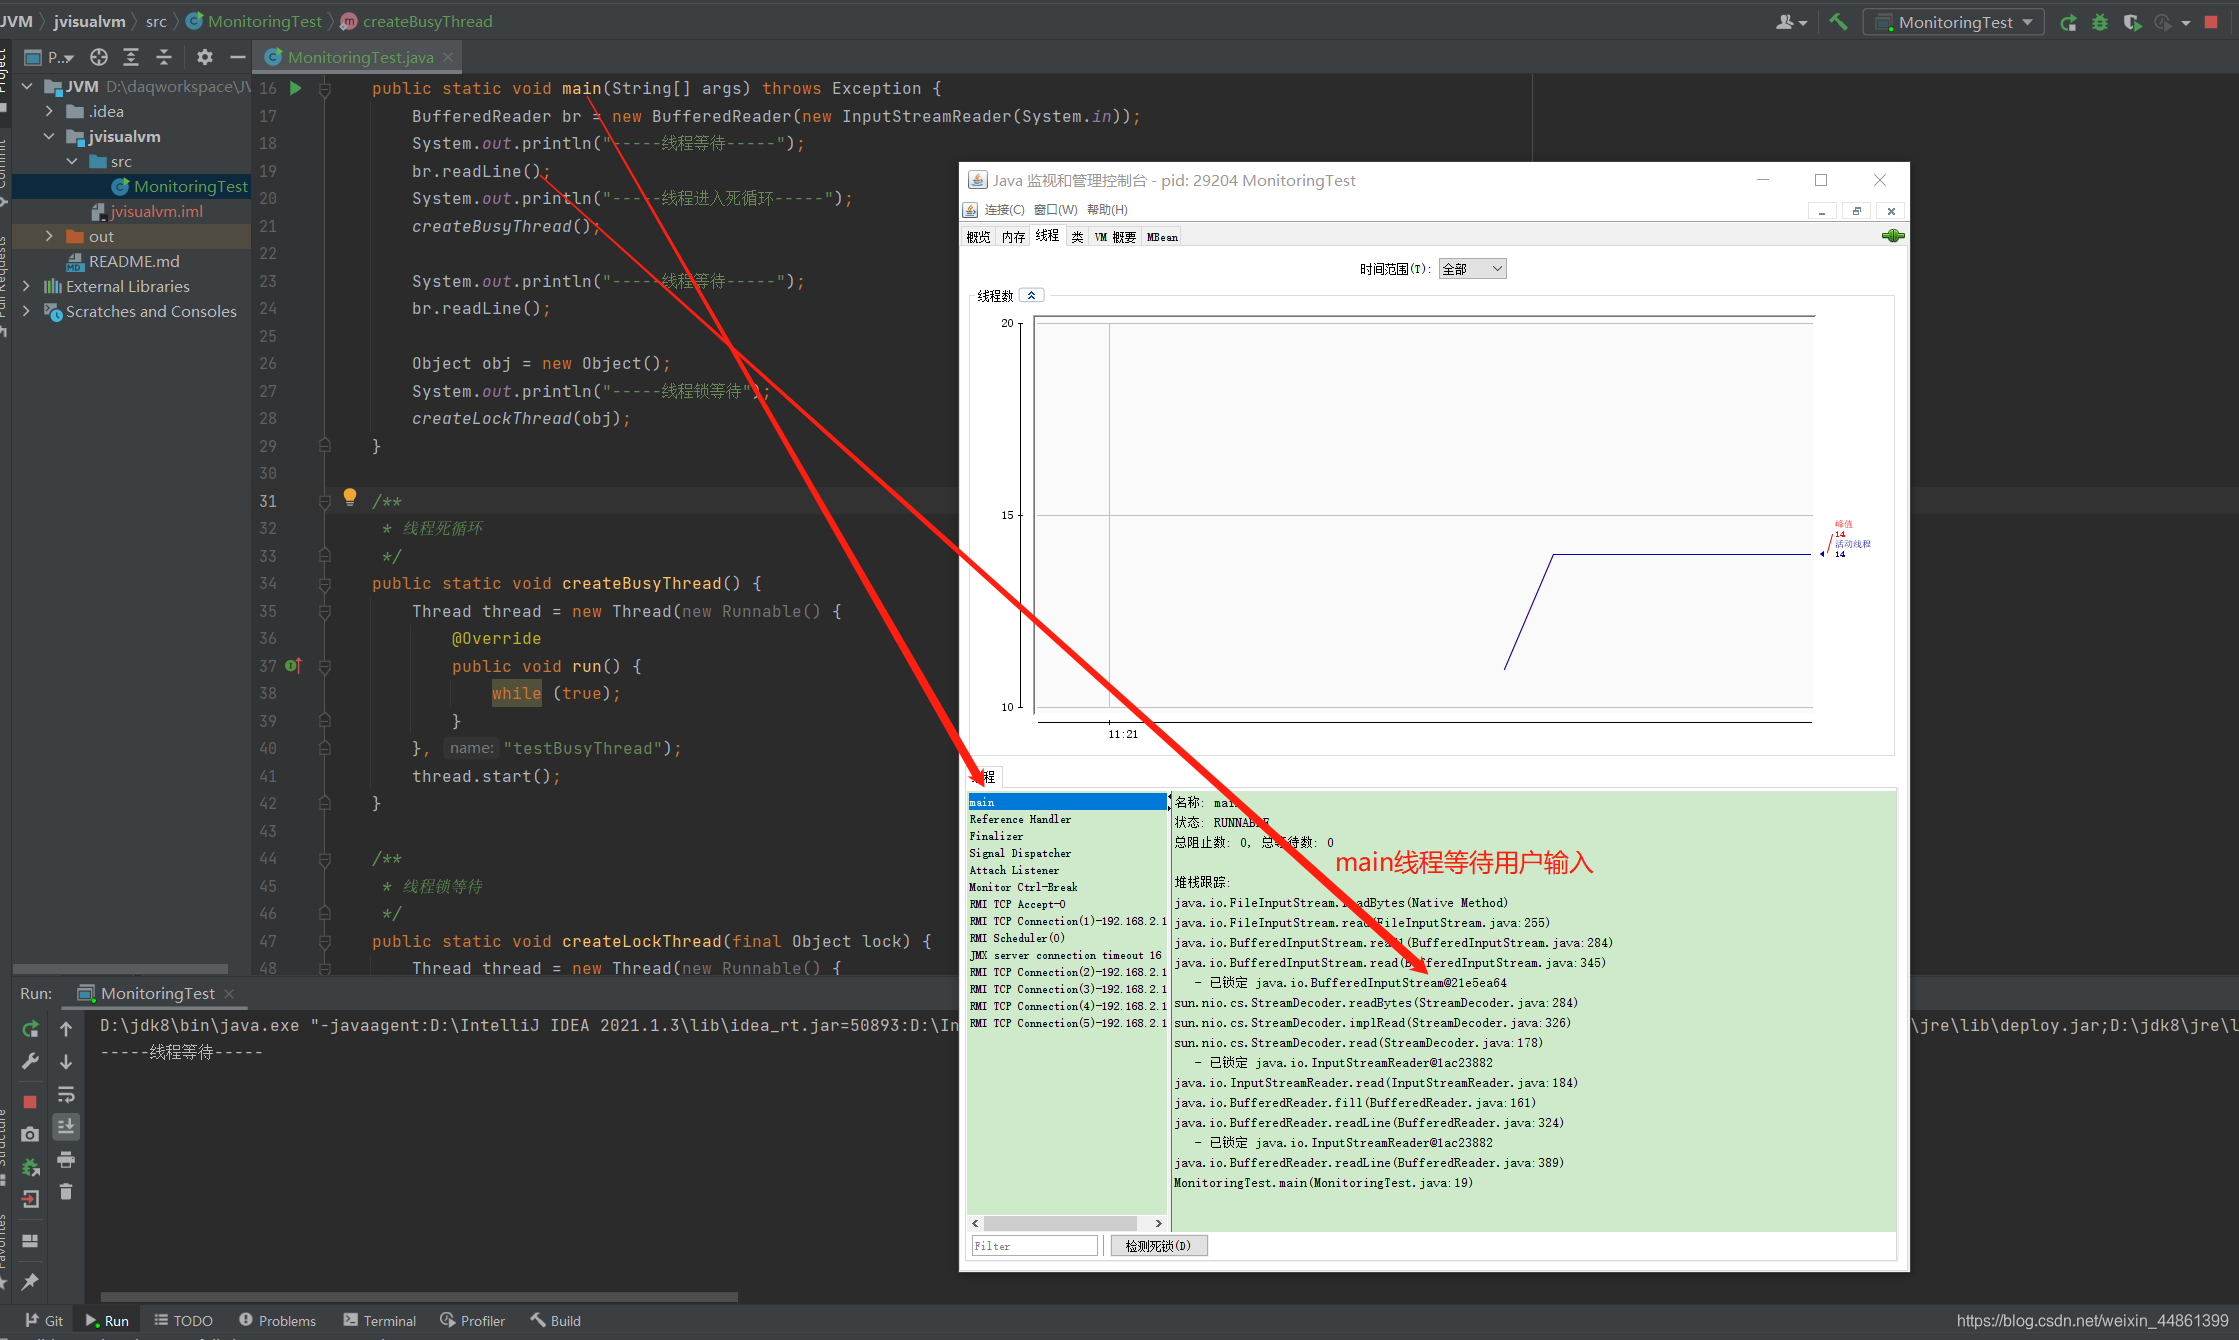Toggle soft-wrap in Run console

click(x=66, y=1094)
